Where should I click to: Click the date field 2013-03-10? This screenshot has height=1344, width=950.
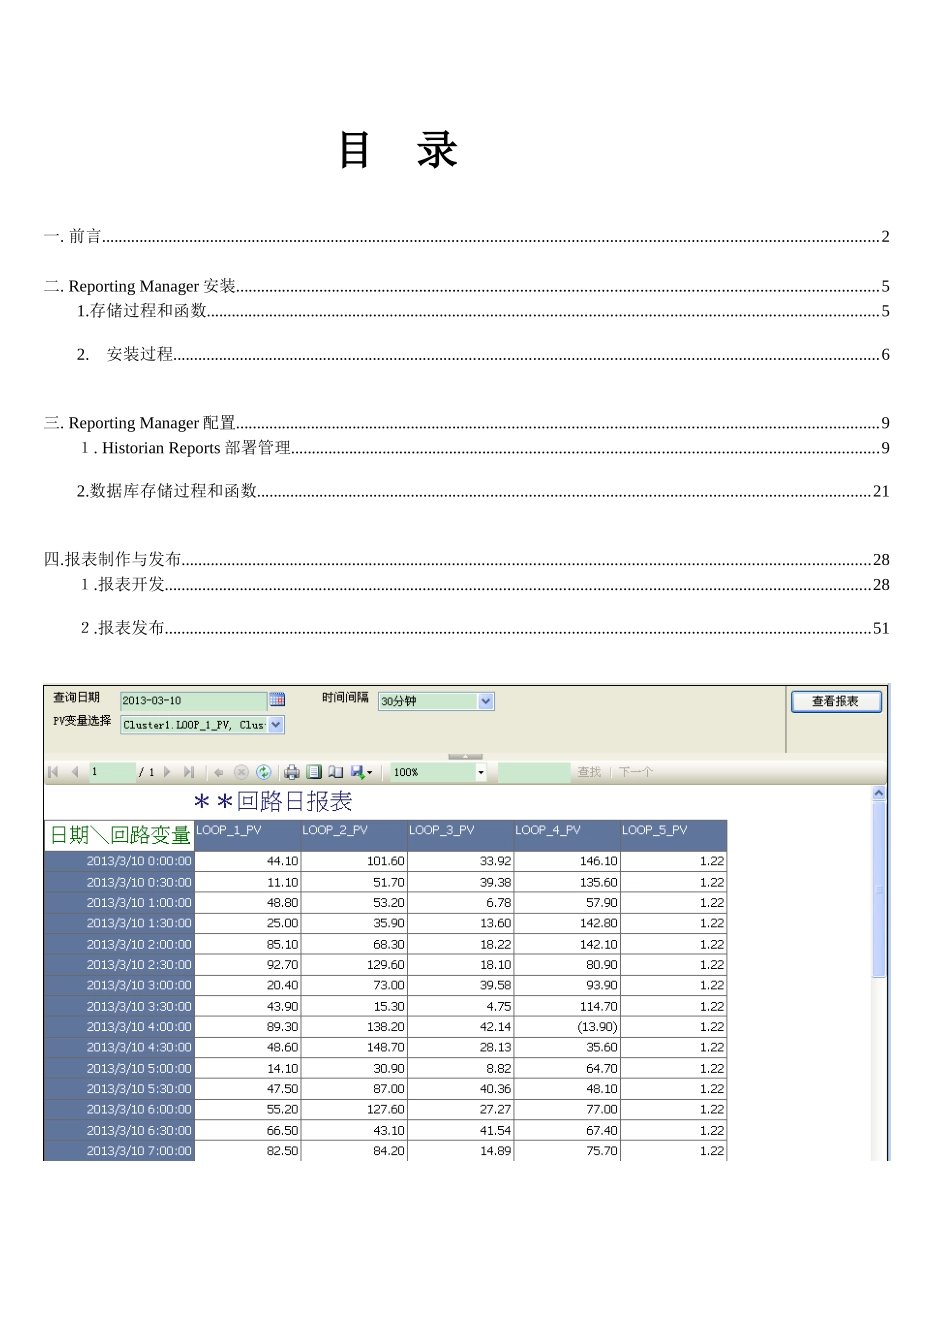click(194, 701)
